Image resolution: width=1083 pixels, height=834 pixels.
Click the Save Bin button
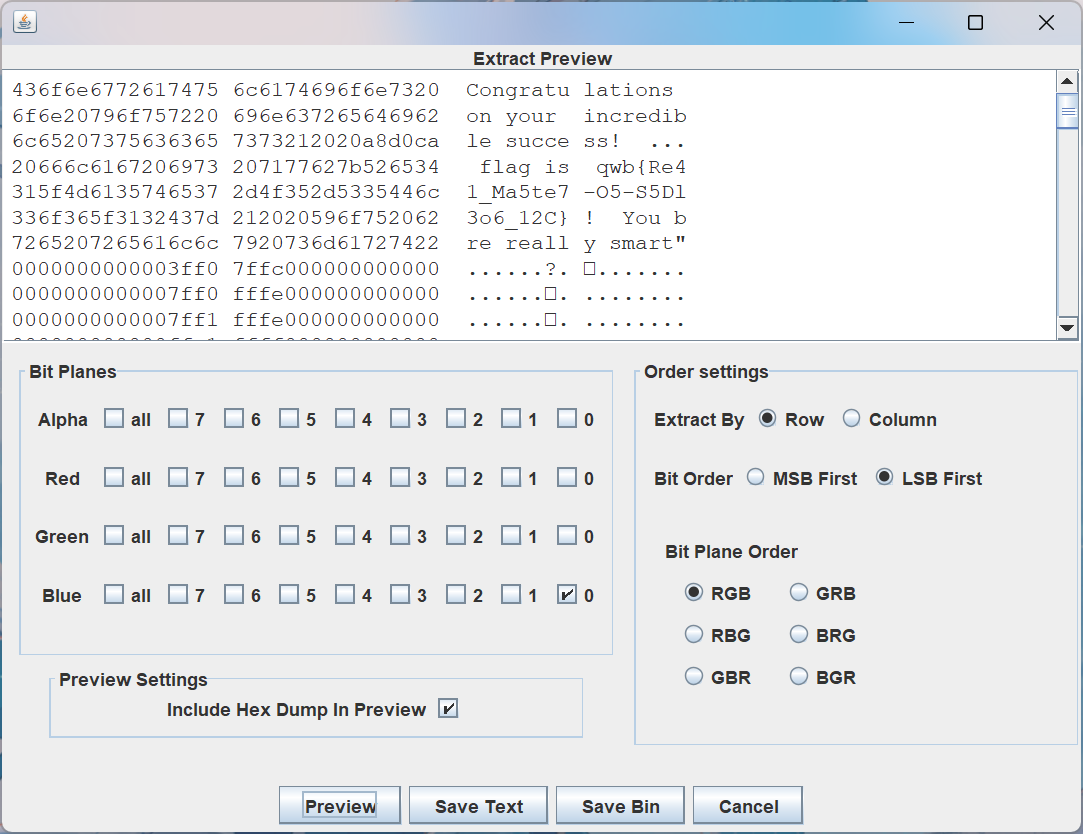[620, 806]
